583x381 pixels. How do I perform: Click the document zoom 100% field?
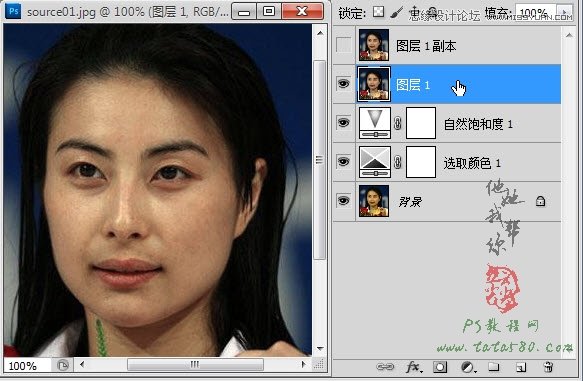click(27, 366)
